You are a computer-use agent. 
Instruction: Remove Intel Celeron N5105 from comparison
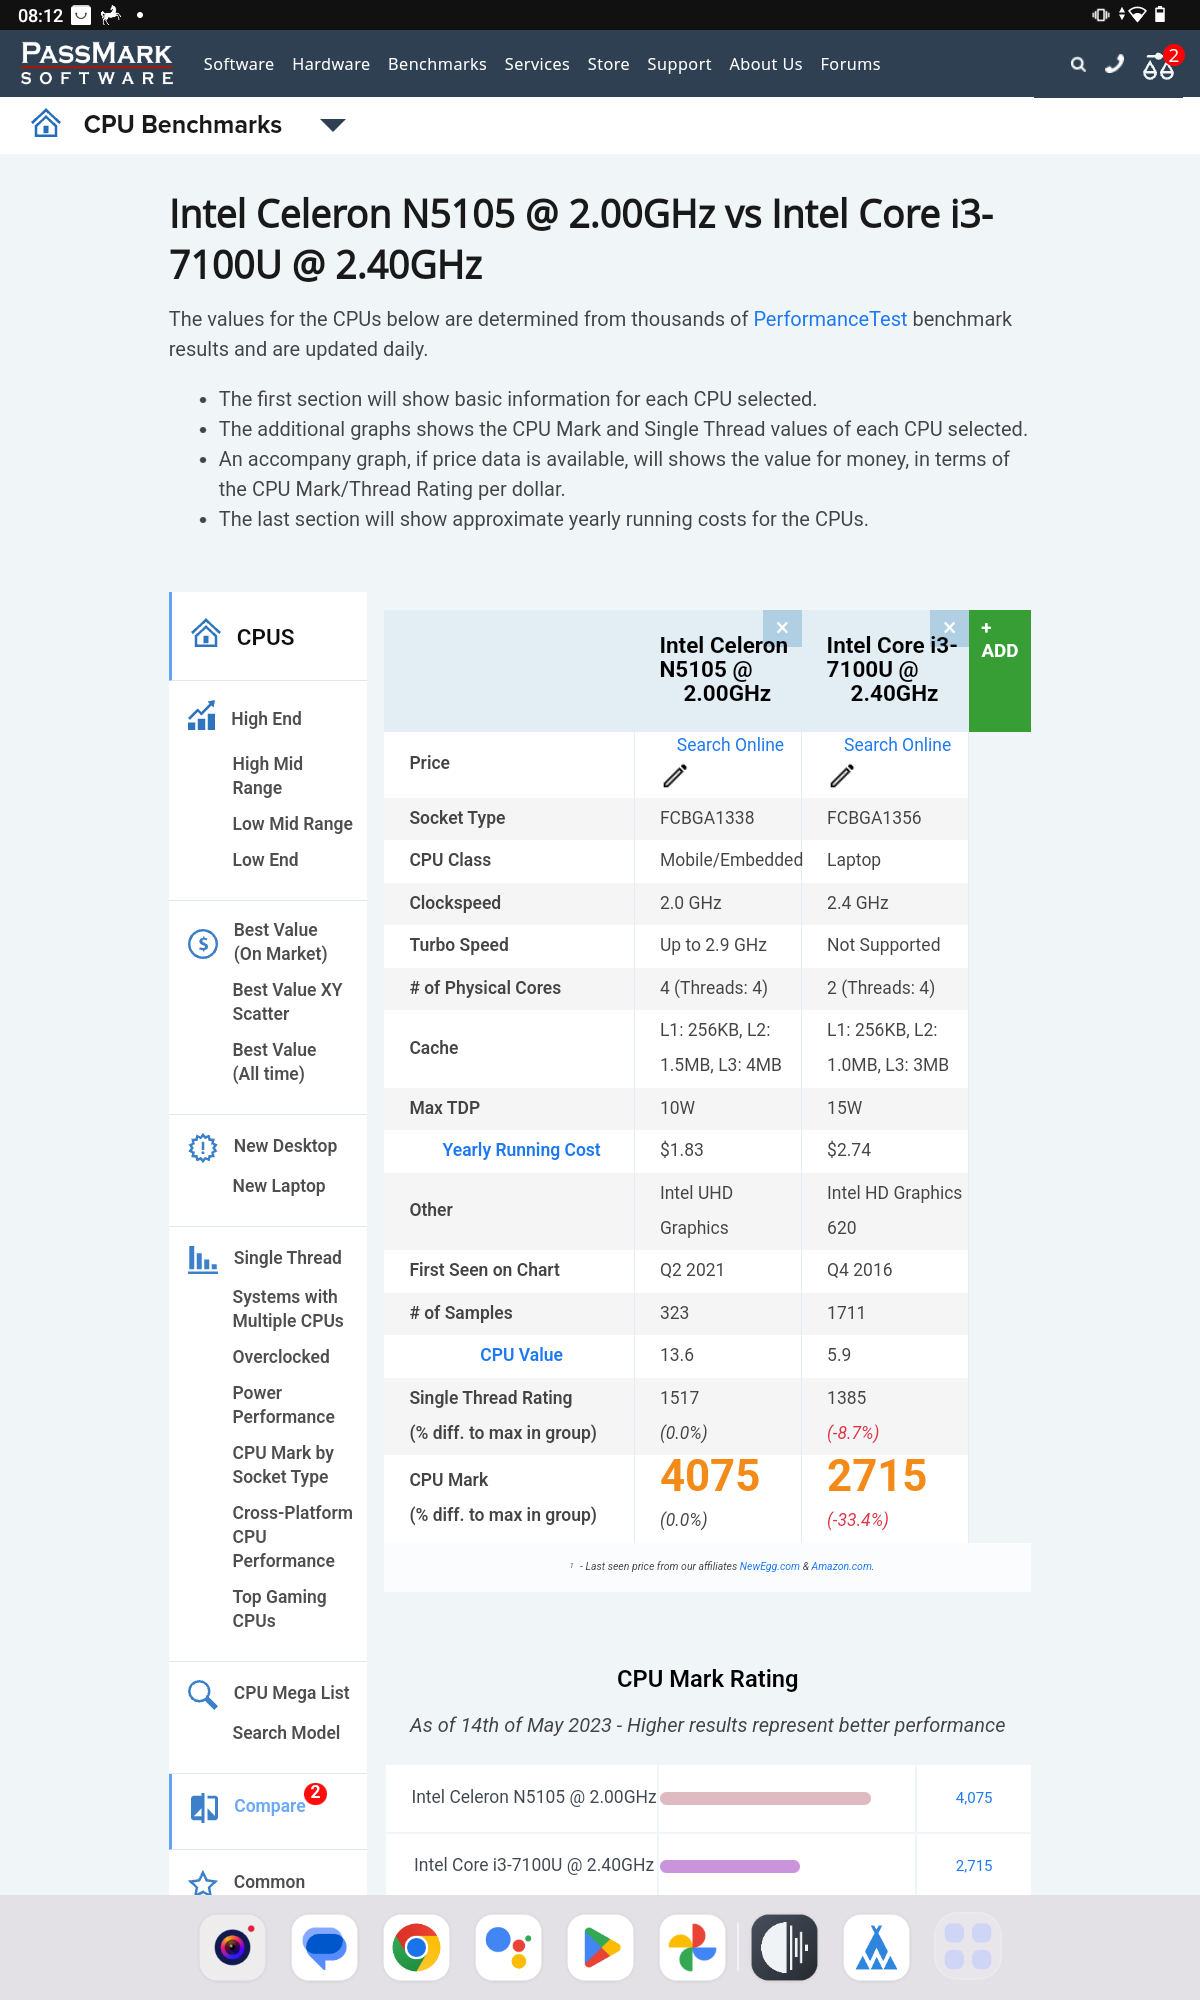782,628
